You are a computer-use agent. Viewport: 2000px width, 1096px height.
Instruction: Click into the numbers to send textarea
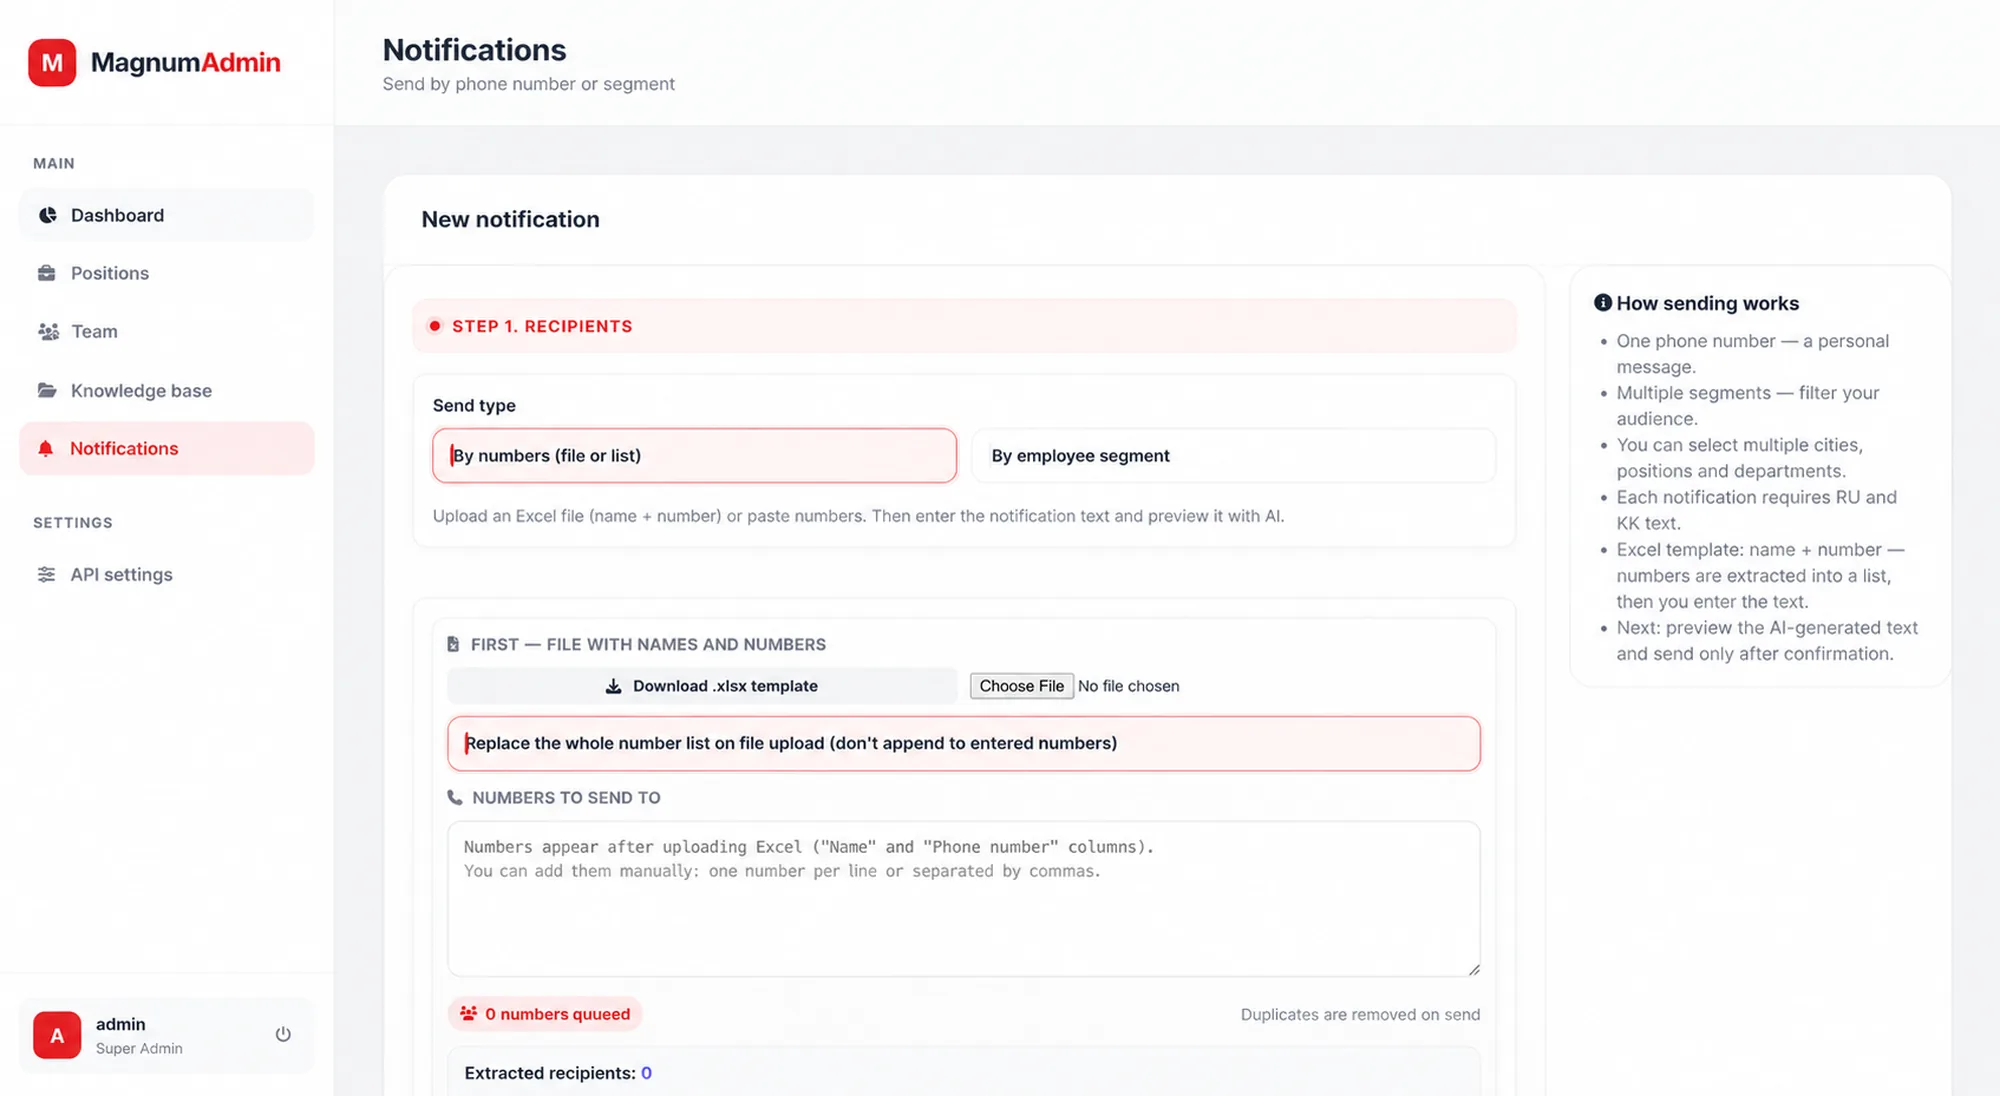(963, 898)
